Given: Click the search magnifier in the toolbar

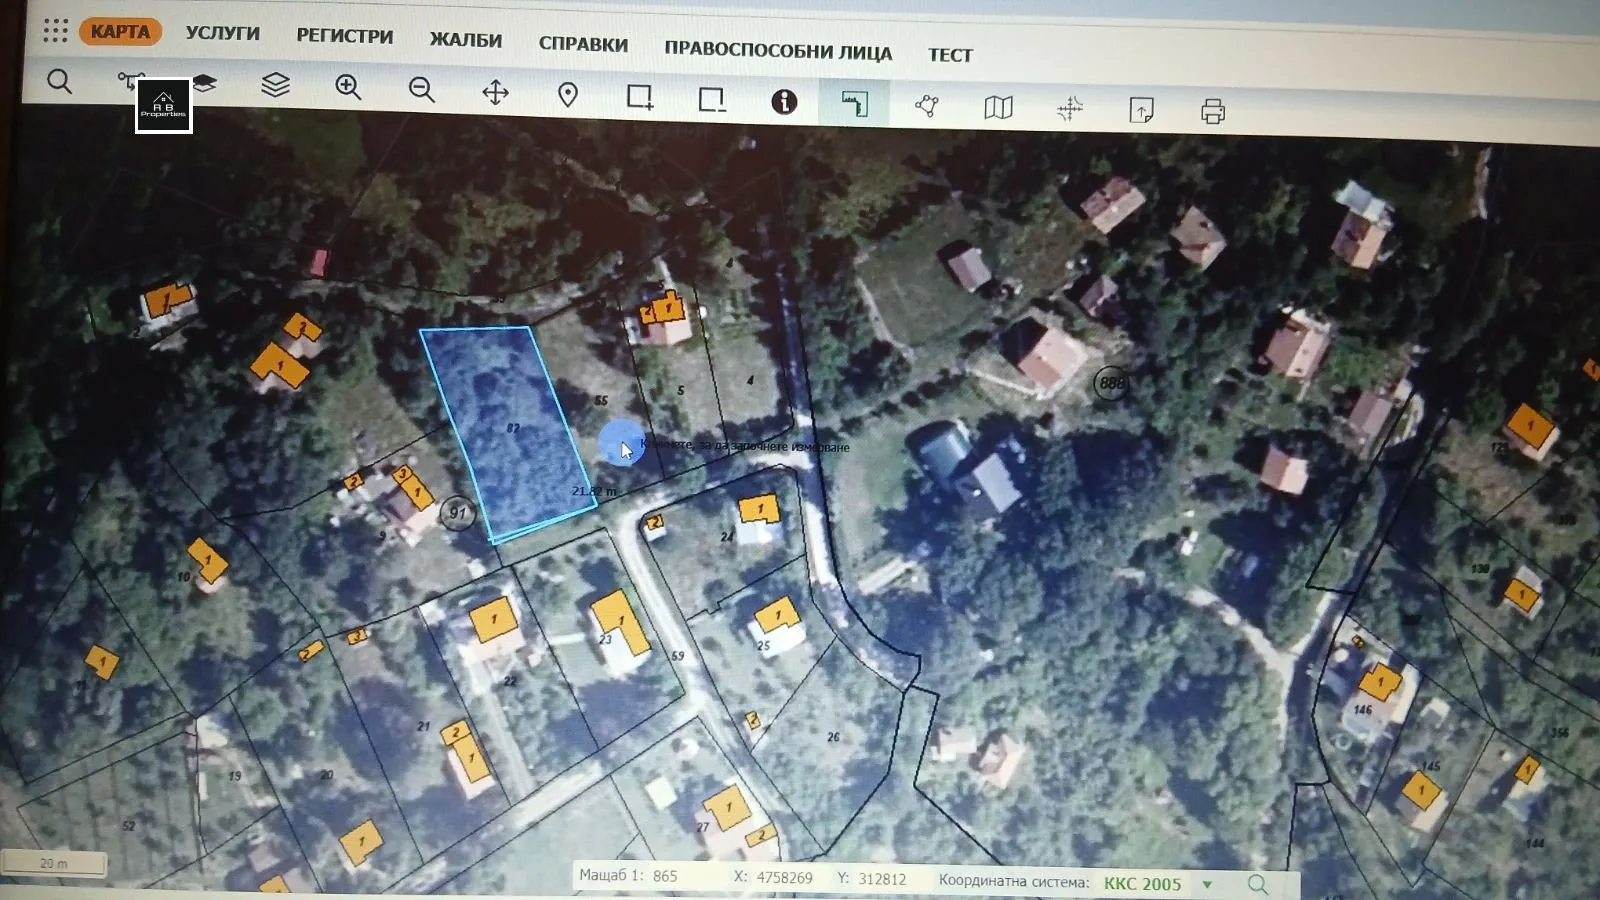Looking at the screenshot, I should point(59,82).
